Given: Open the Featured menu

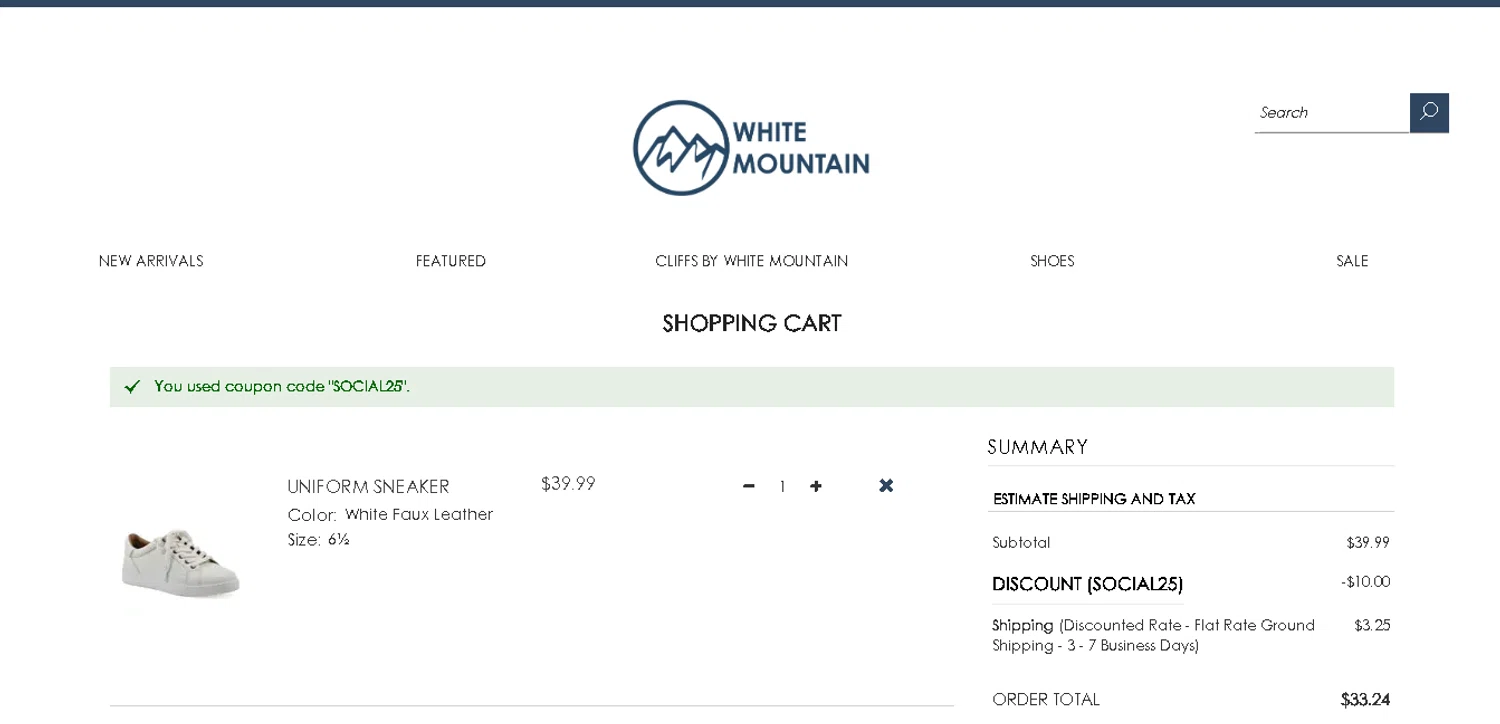Looking at the screenshot, I should (x=451, y=261).
